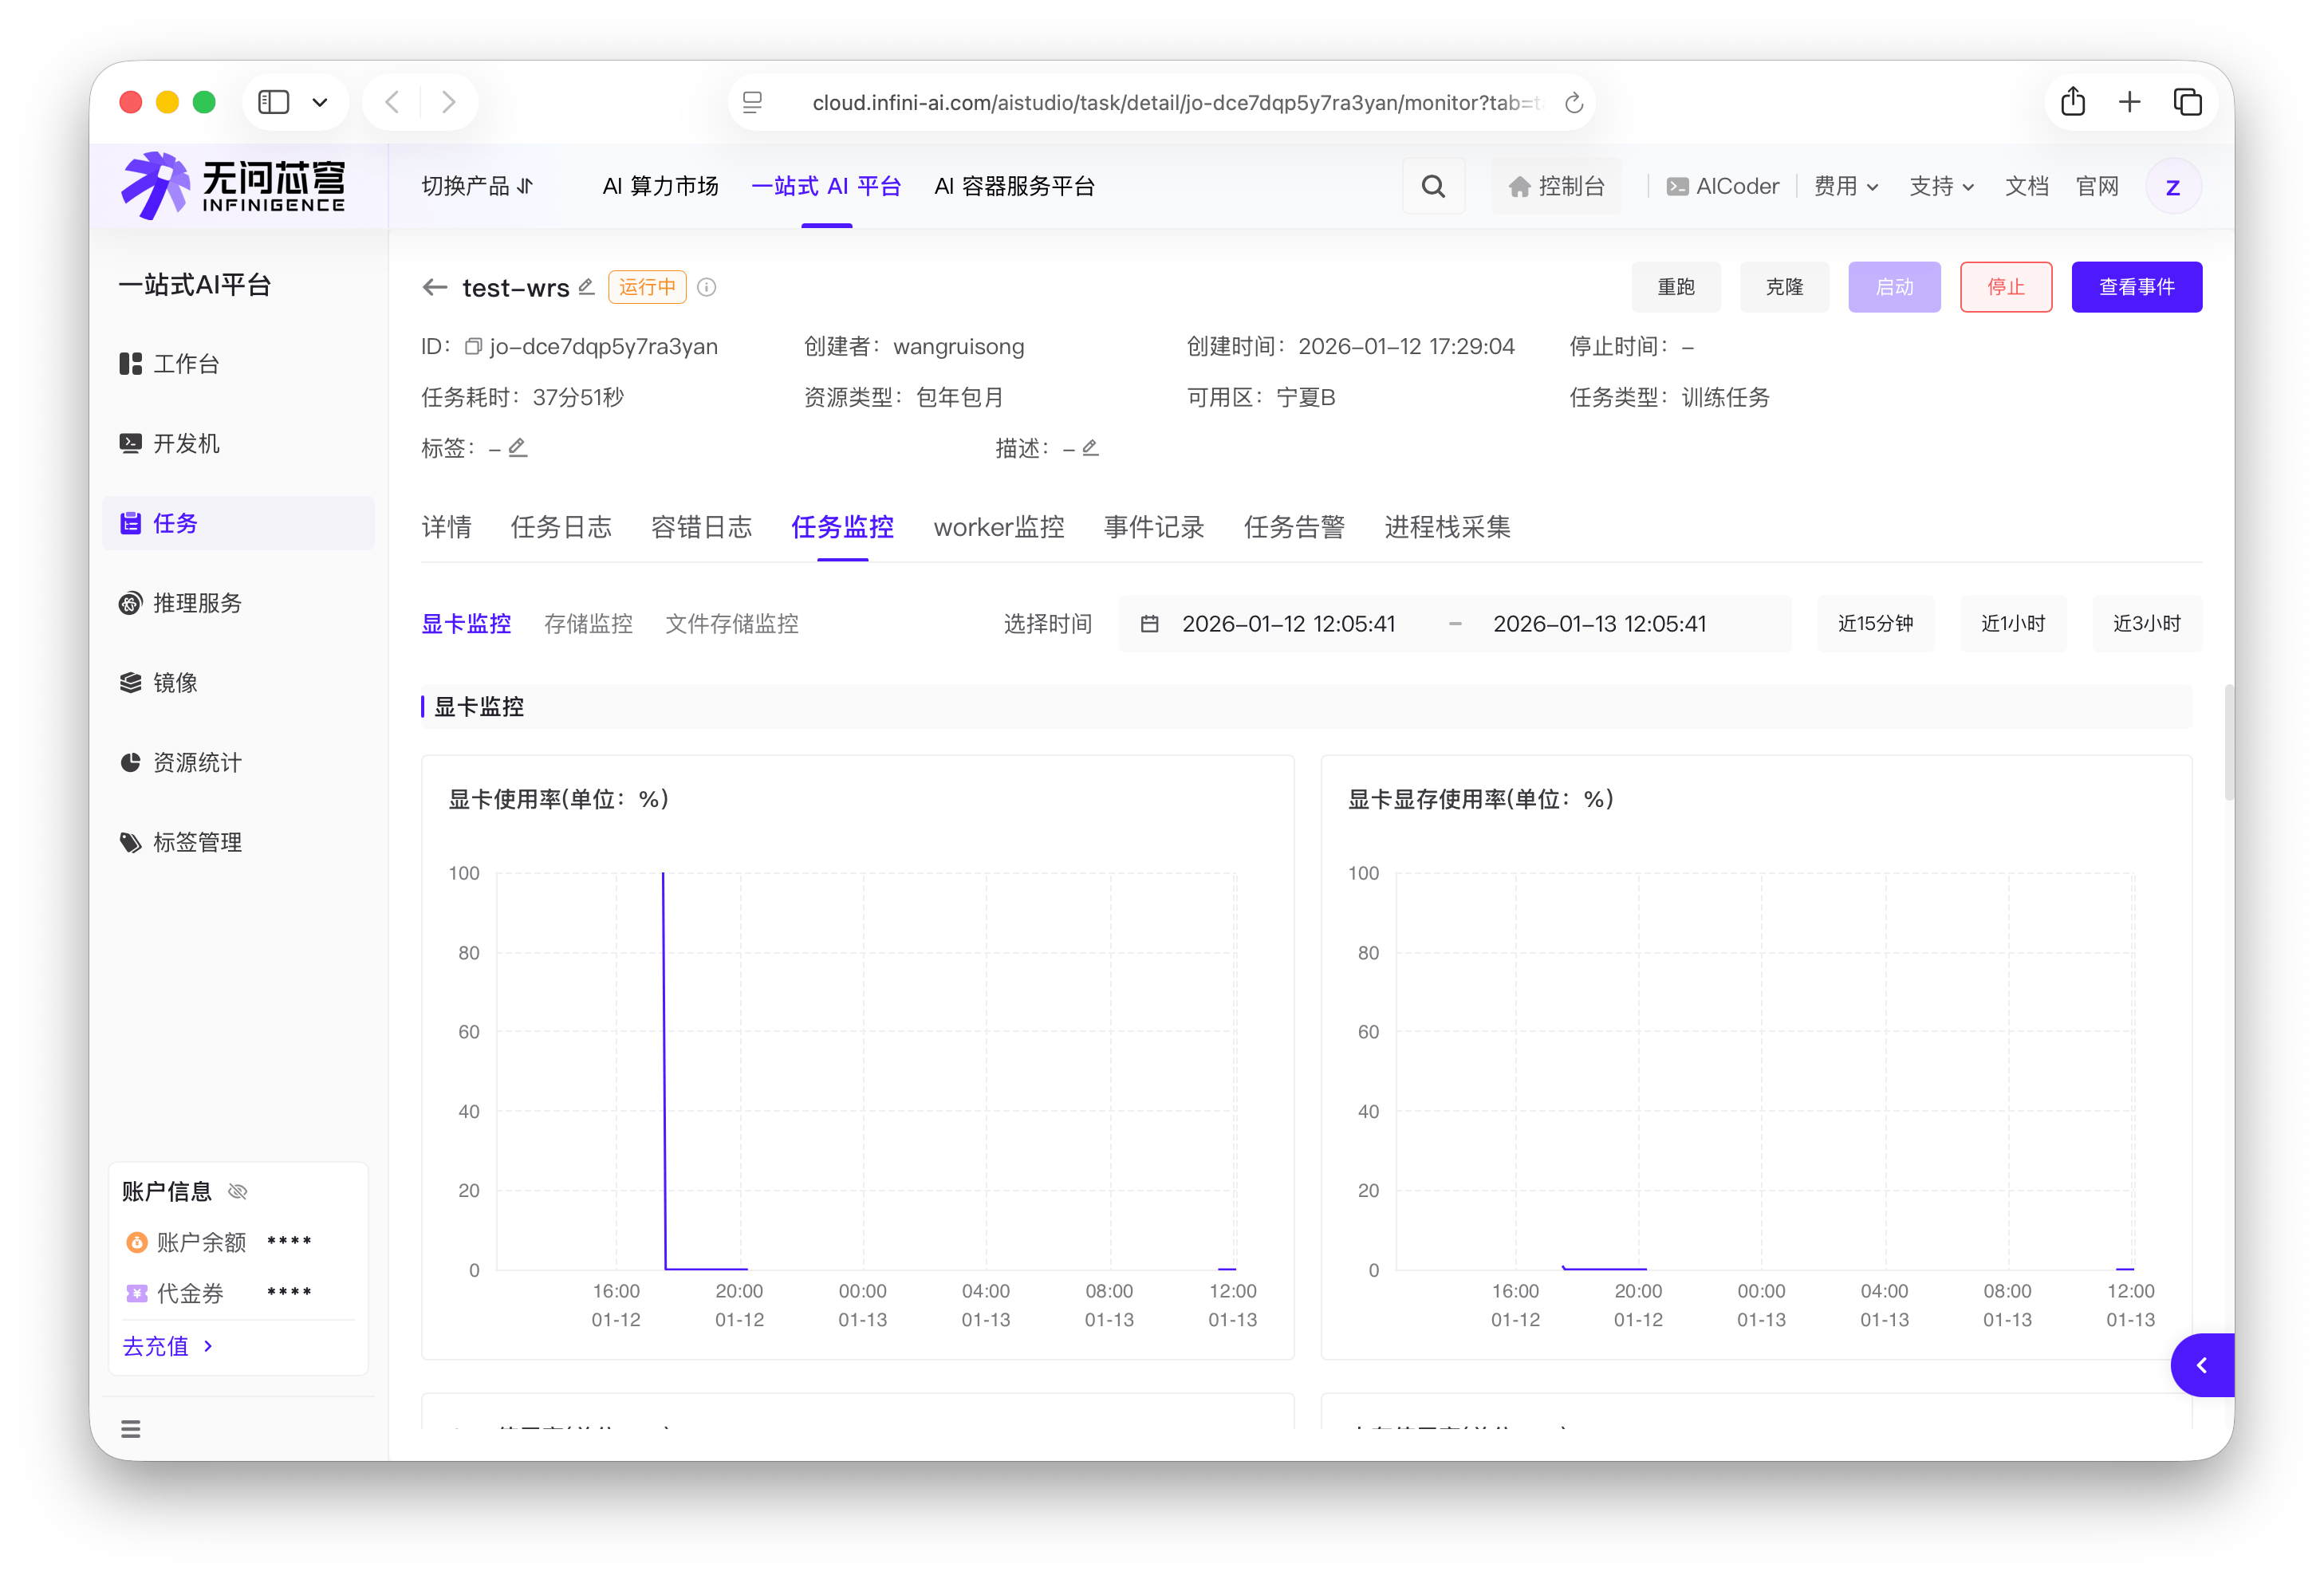Switch to the worker监控 tab
Viewport: 2324px width, 1579px height.
pos(998,527)
